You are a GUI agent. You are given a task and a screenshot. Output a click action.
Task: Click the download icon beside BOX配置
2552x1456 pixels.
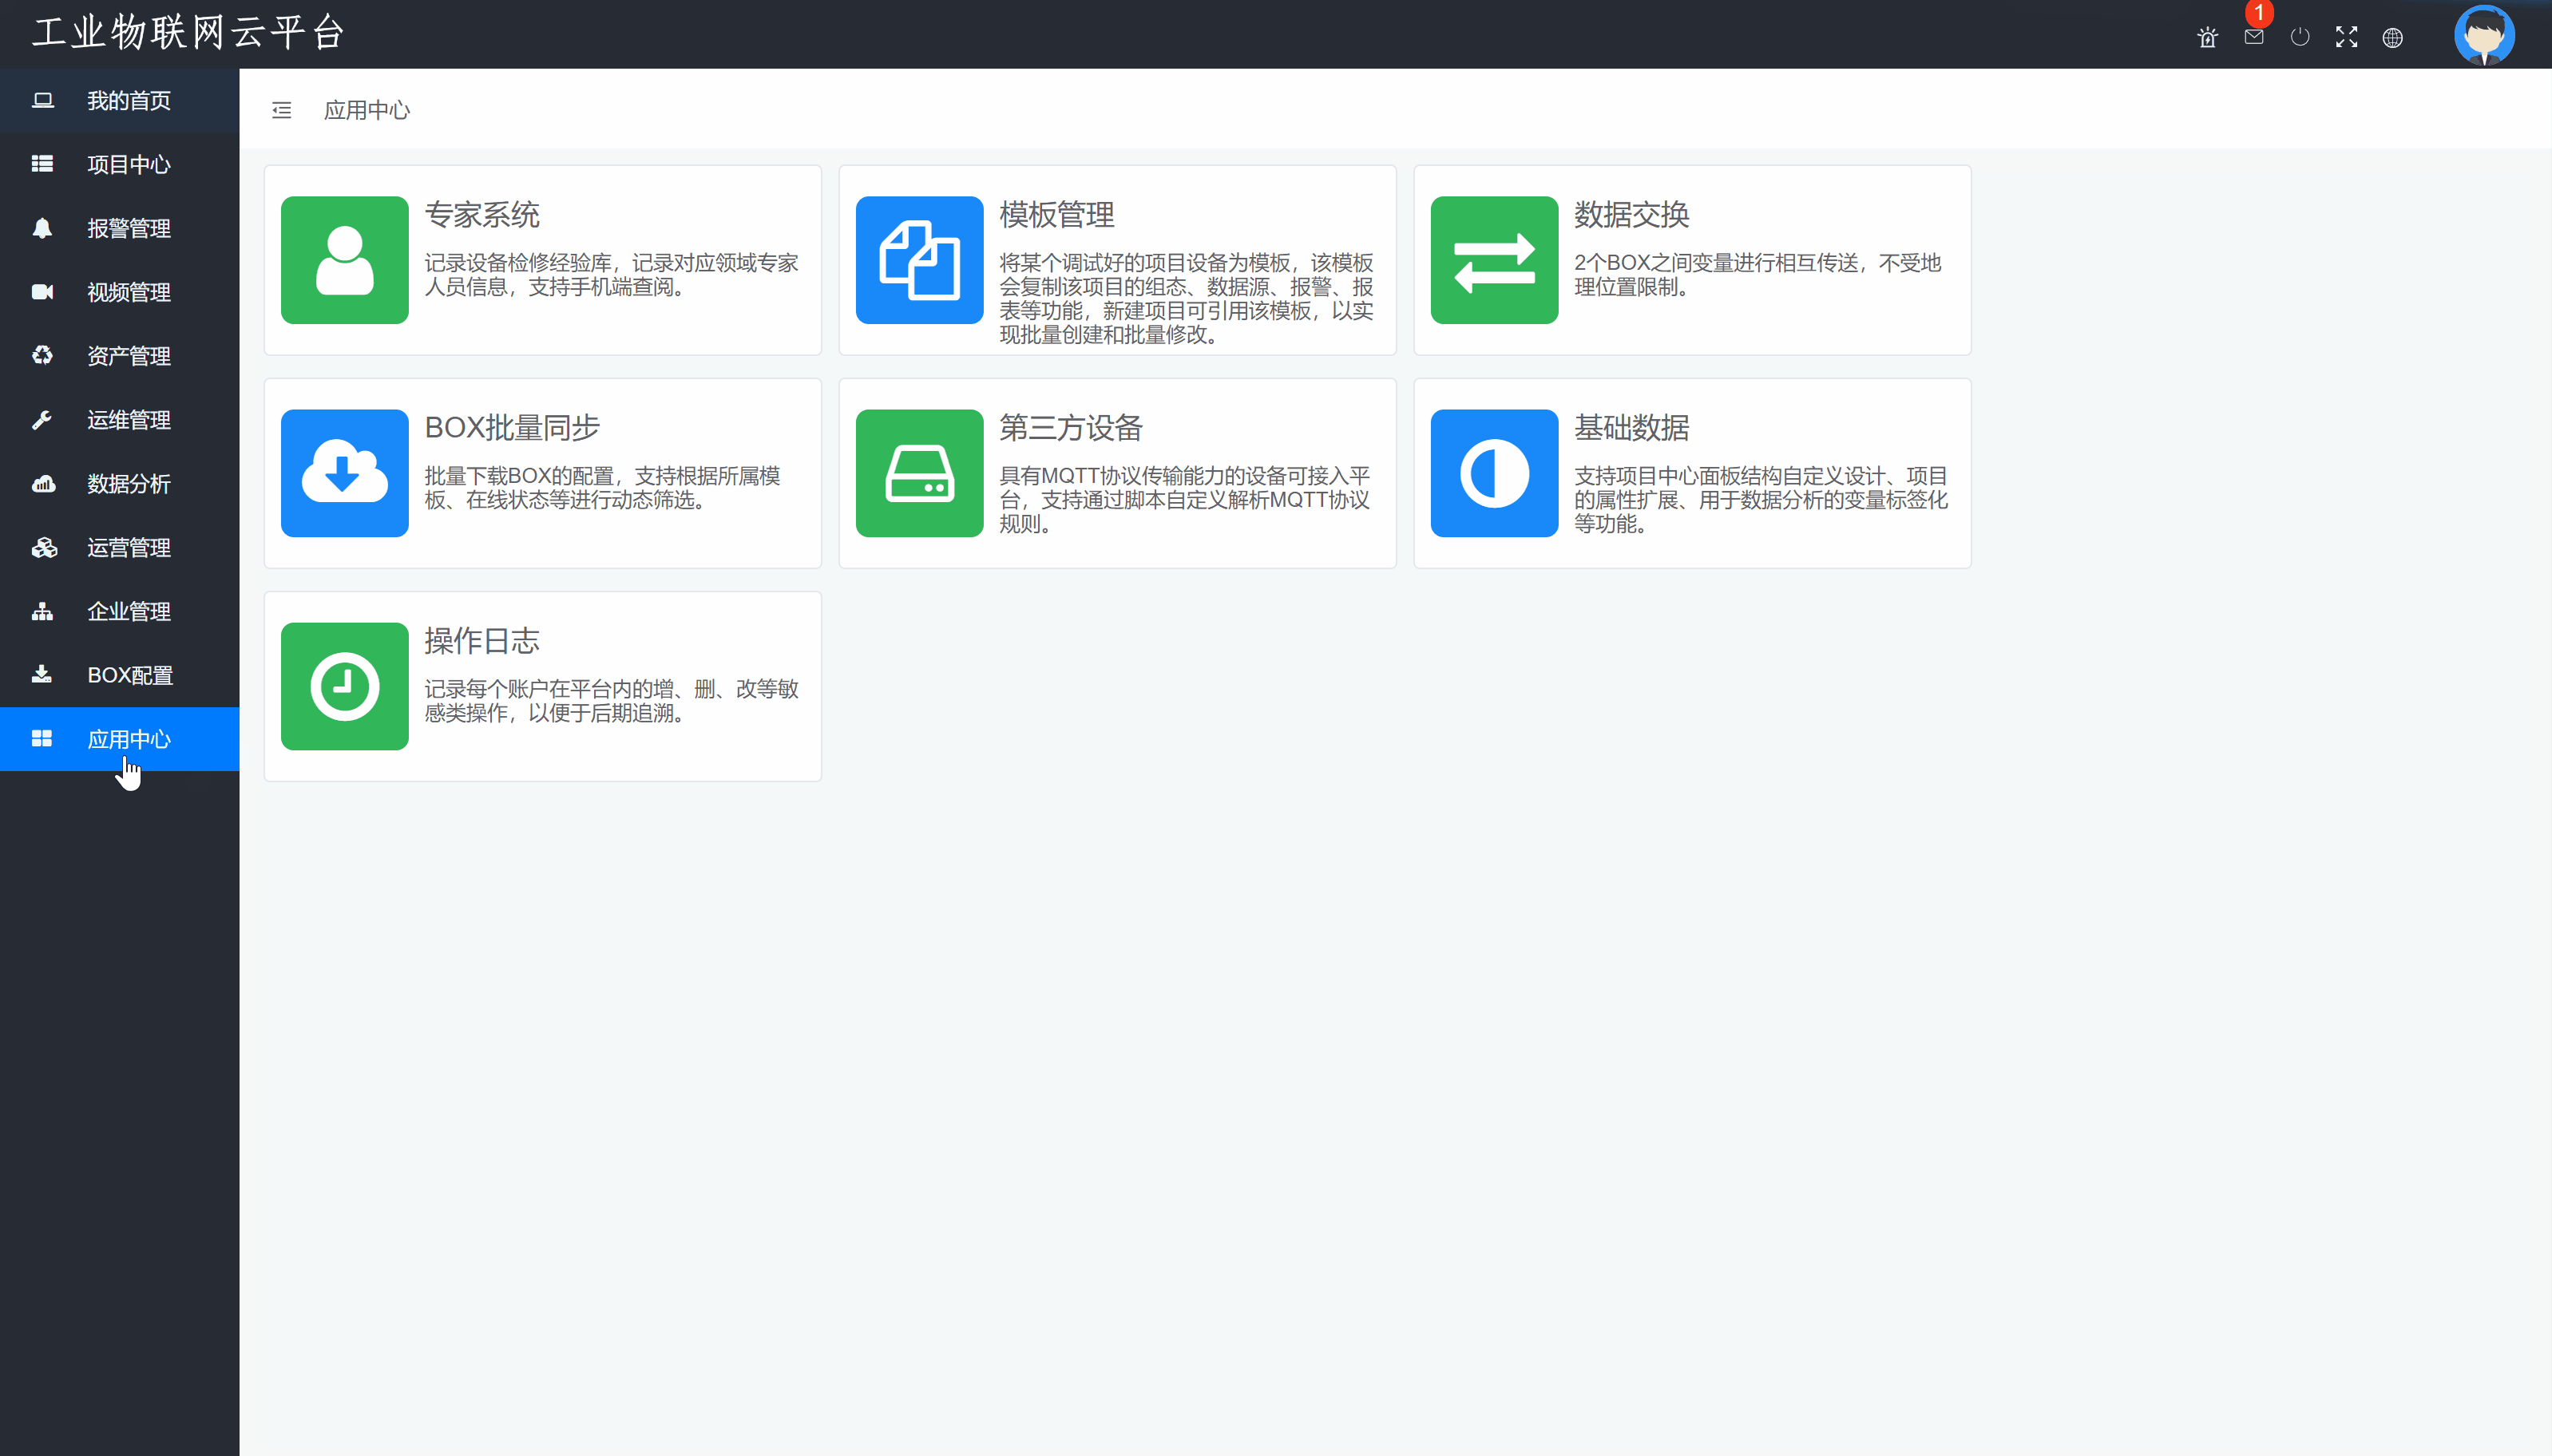click(42, 674)
